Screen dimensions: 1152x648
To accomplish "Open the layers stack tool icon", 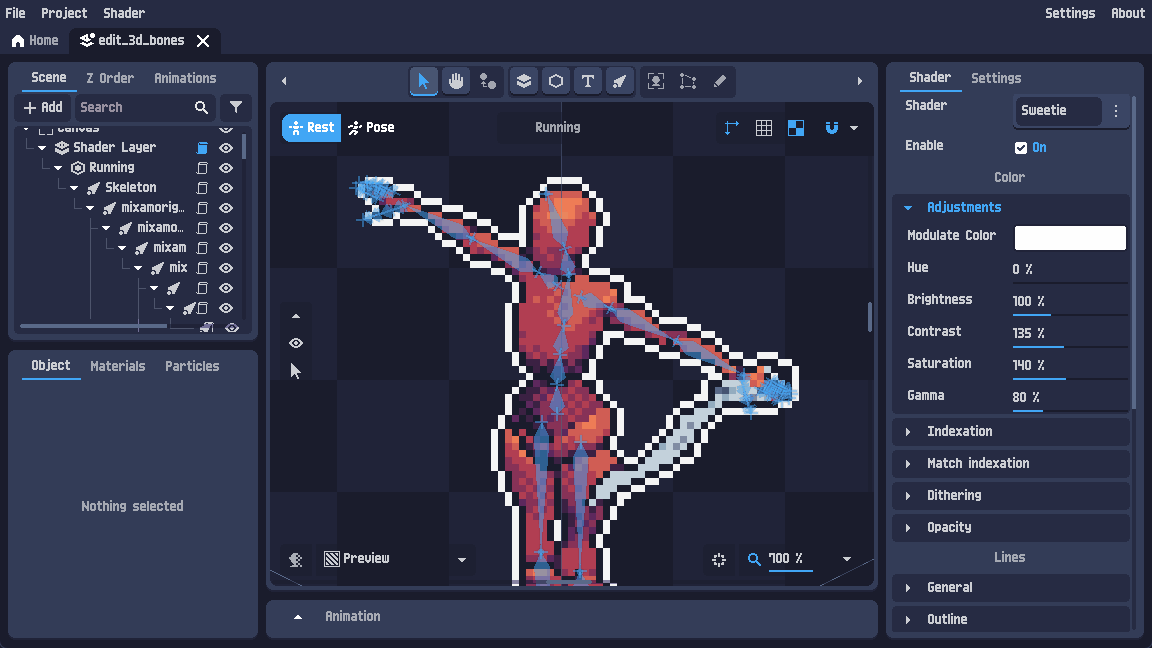I will click(524, 81).
